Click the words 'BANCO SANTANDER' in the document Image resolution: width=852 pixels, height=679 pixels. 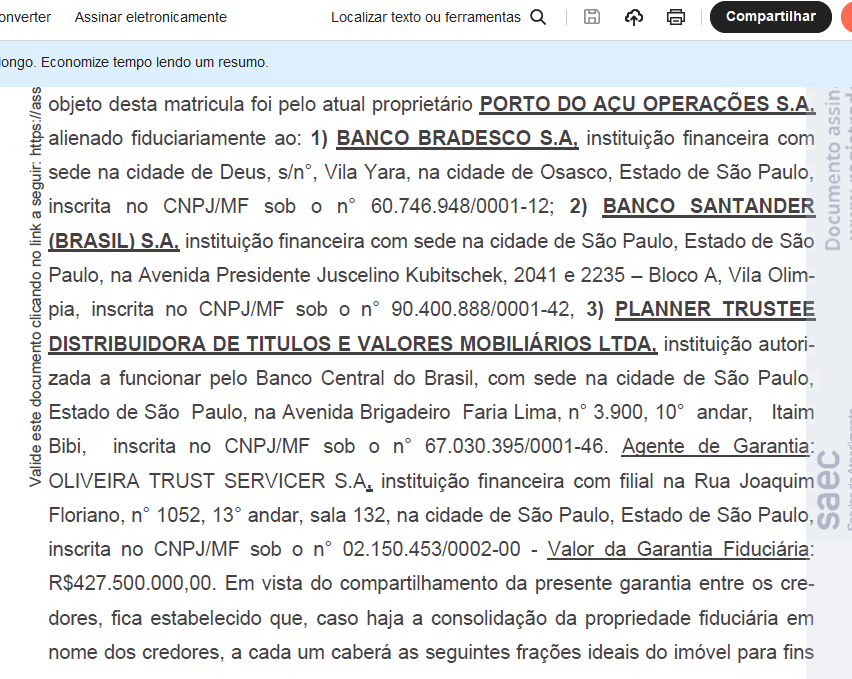709,206
